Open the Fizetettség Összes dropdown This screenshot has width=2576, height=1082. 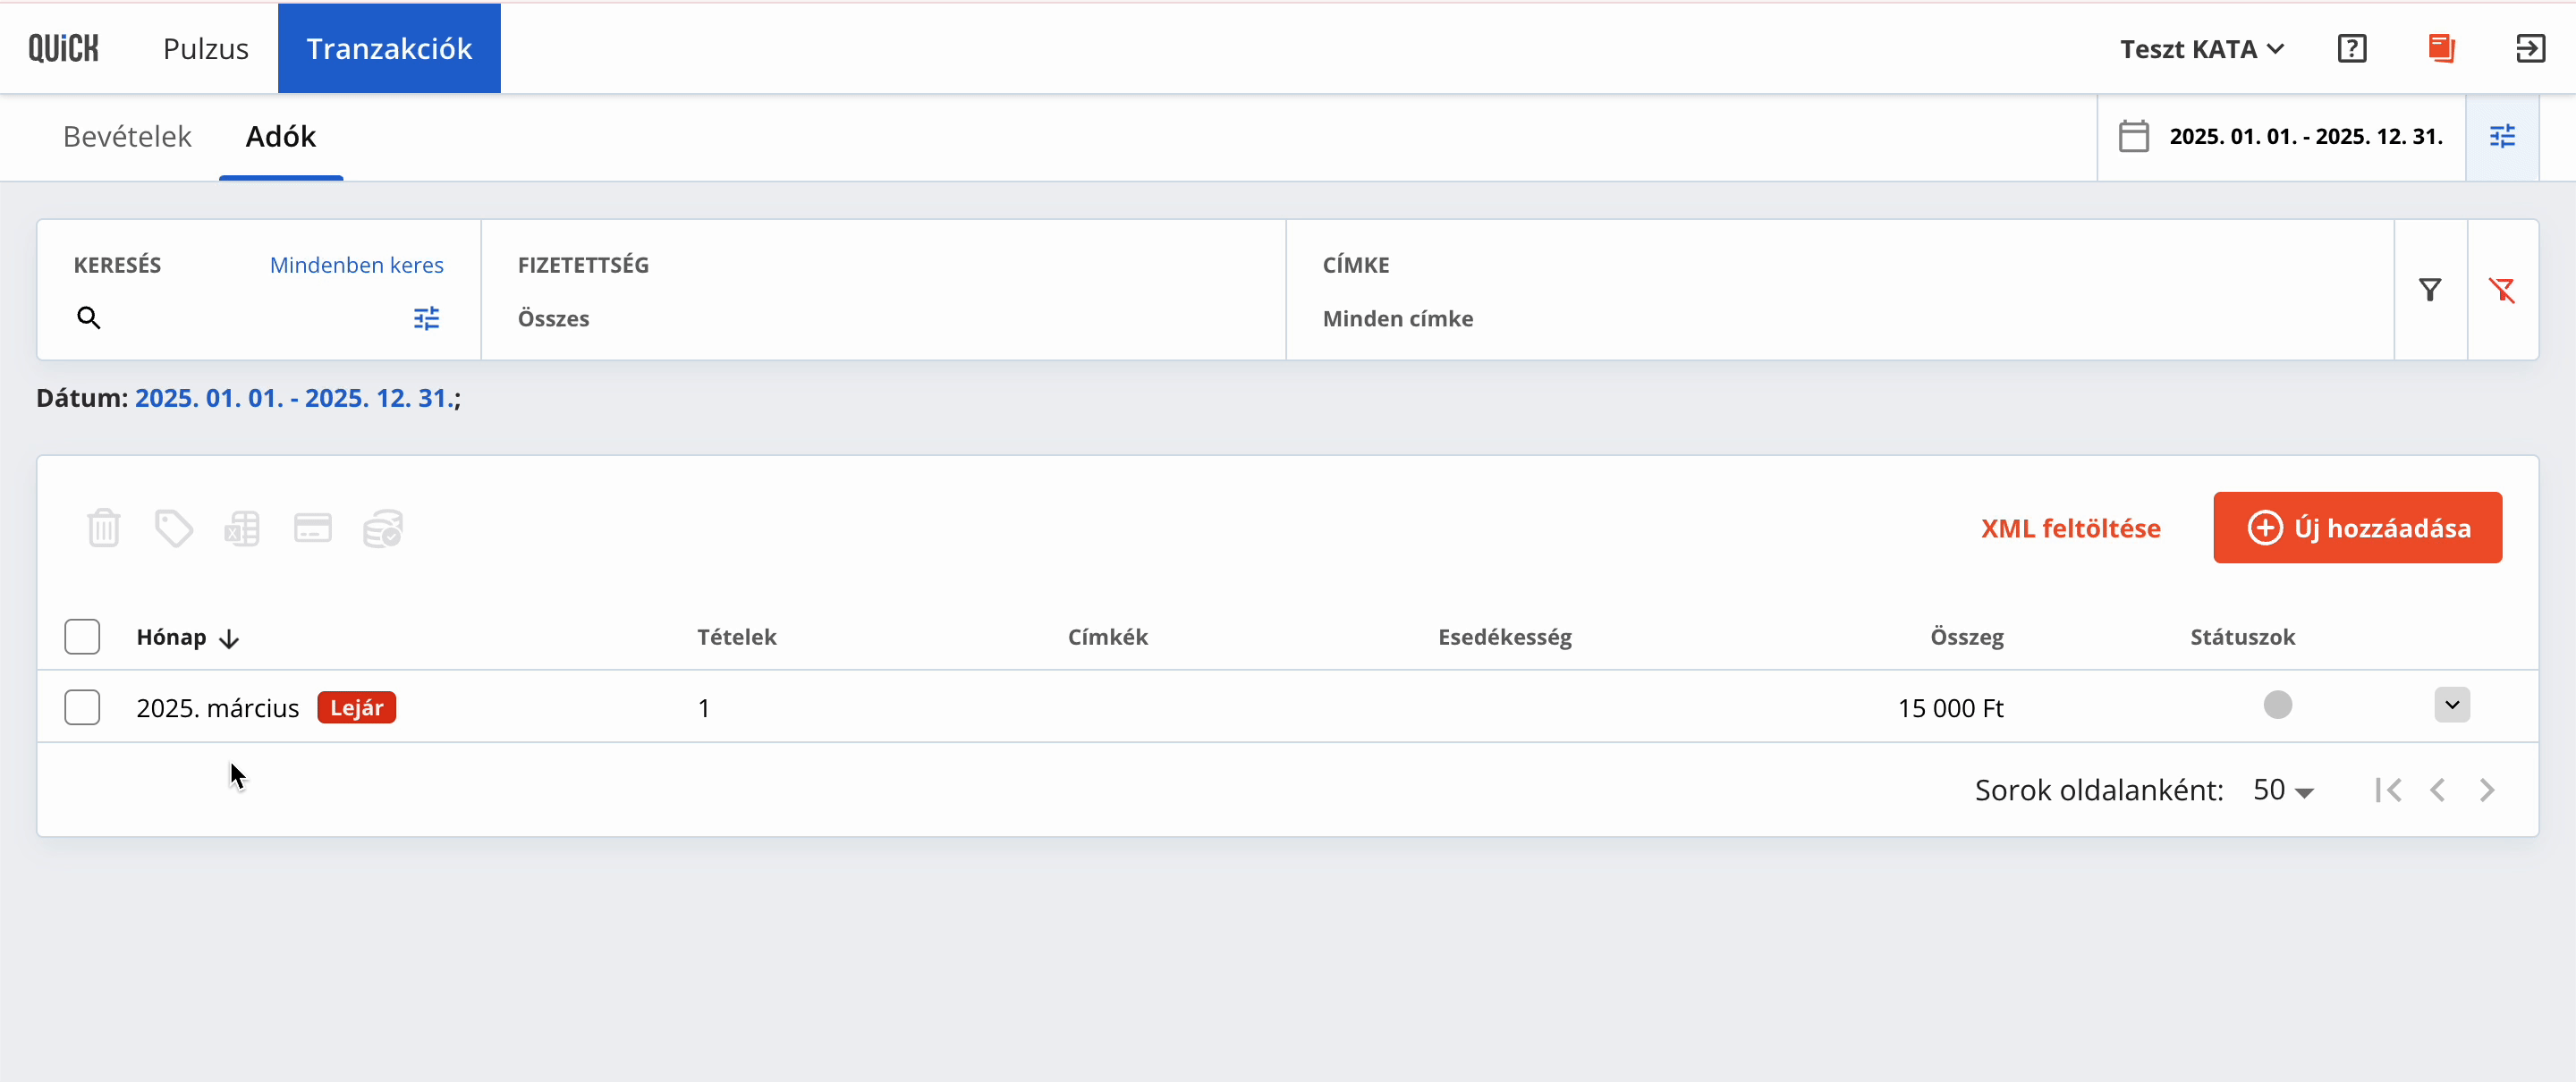tap(883, 318)
